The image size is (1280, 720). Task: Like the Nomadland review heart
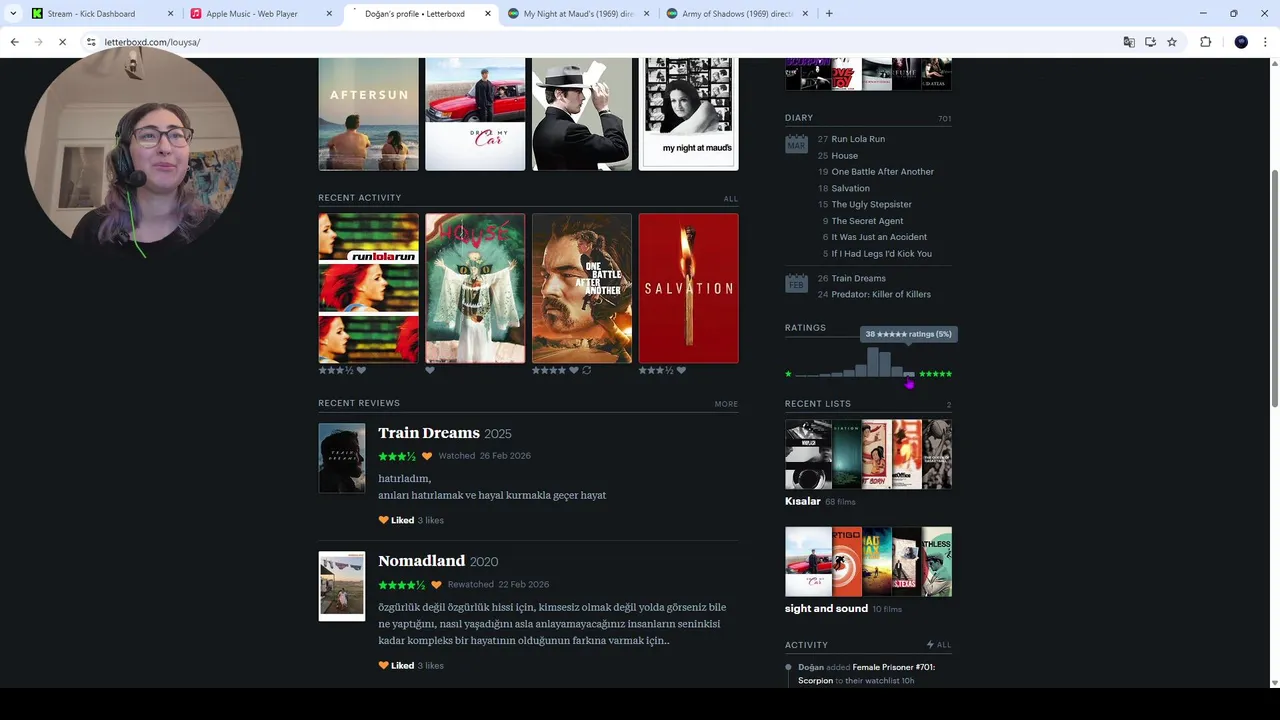[383, 665]
